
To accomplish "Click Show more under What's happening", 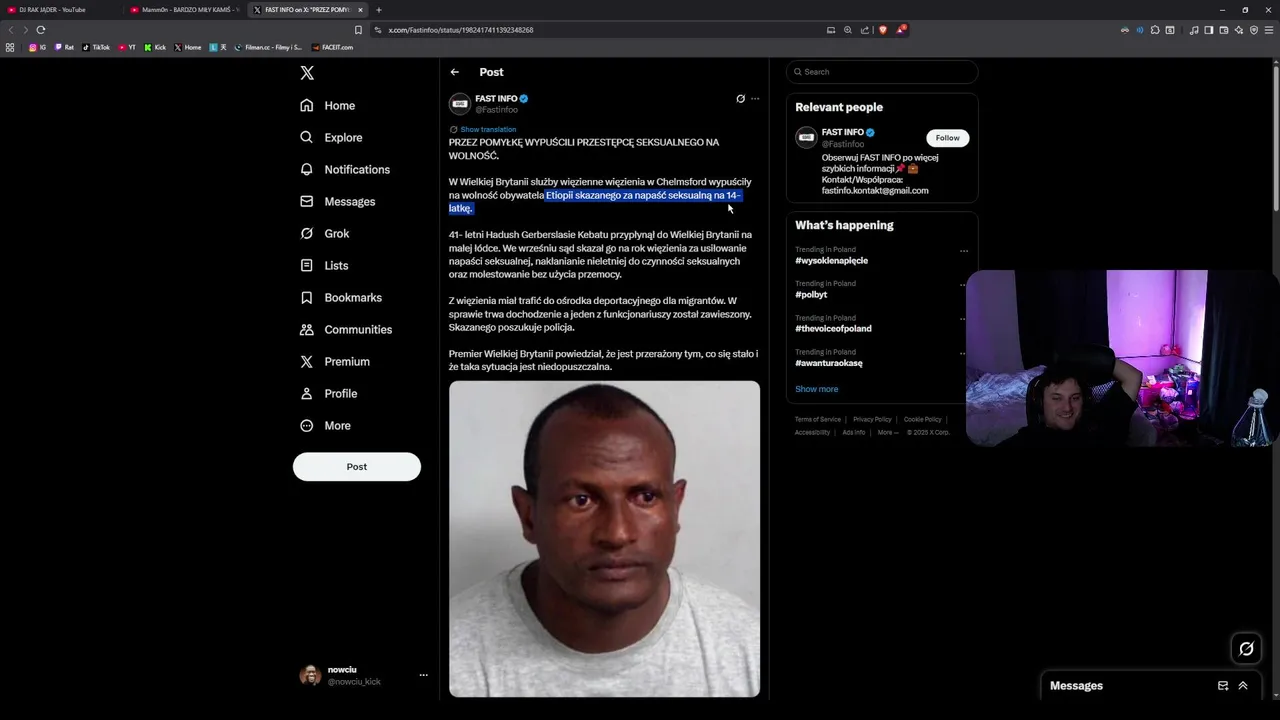I will tap(816, 389).
